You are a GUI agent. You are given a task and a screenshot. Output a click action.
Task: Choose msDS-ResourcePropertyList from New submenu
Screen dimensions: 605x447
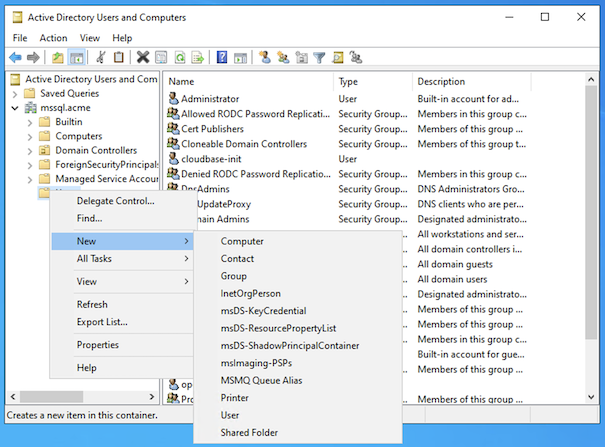click(297, 328)
